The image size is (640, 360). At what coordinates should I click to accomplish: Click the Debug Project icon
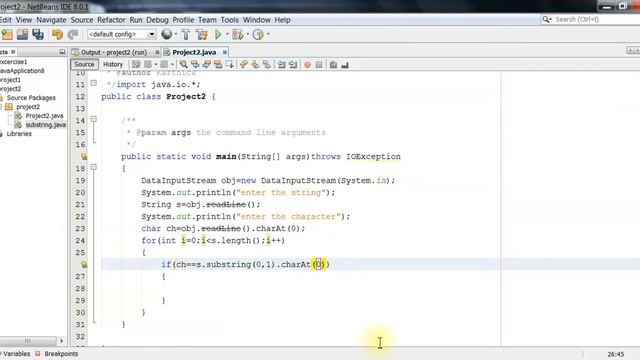pyautogui.click(x=238, y=35)
